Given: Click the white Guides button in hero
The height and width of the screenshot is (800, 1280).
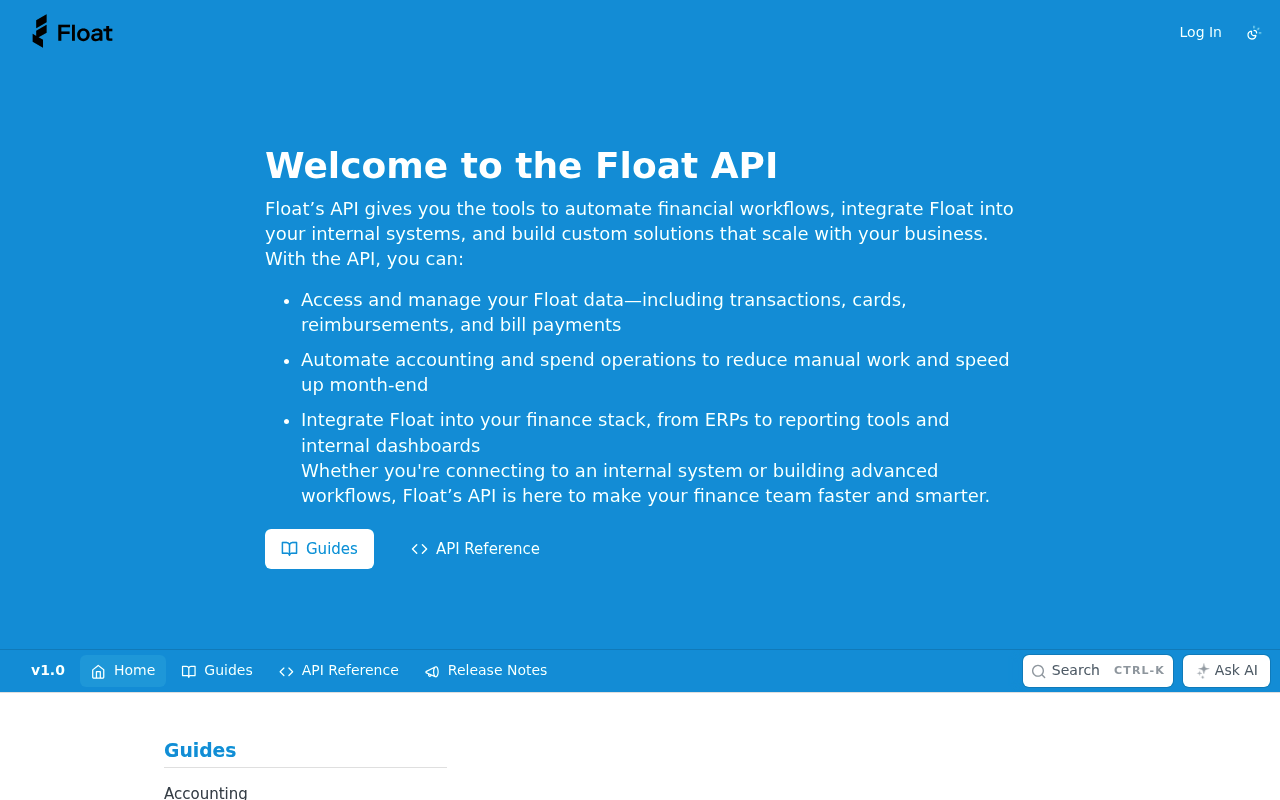Looking at the screenshot, I should point(319,549).
